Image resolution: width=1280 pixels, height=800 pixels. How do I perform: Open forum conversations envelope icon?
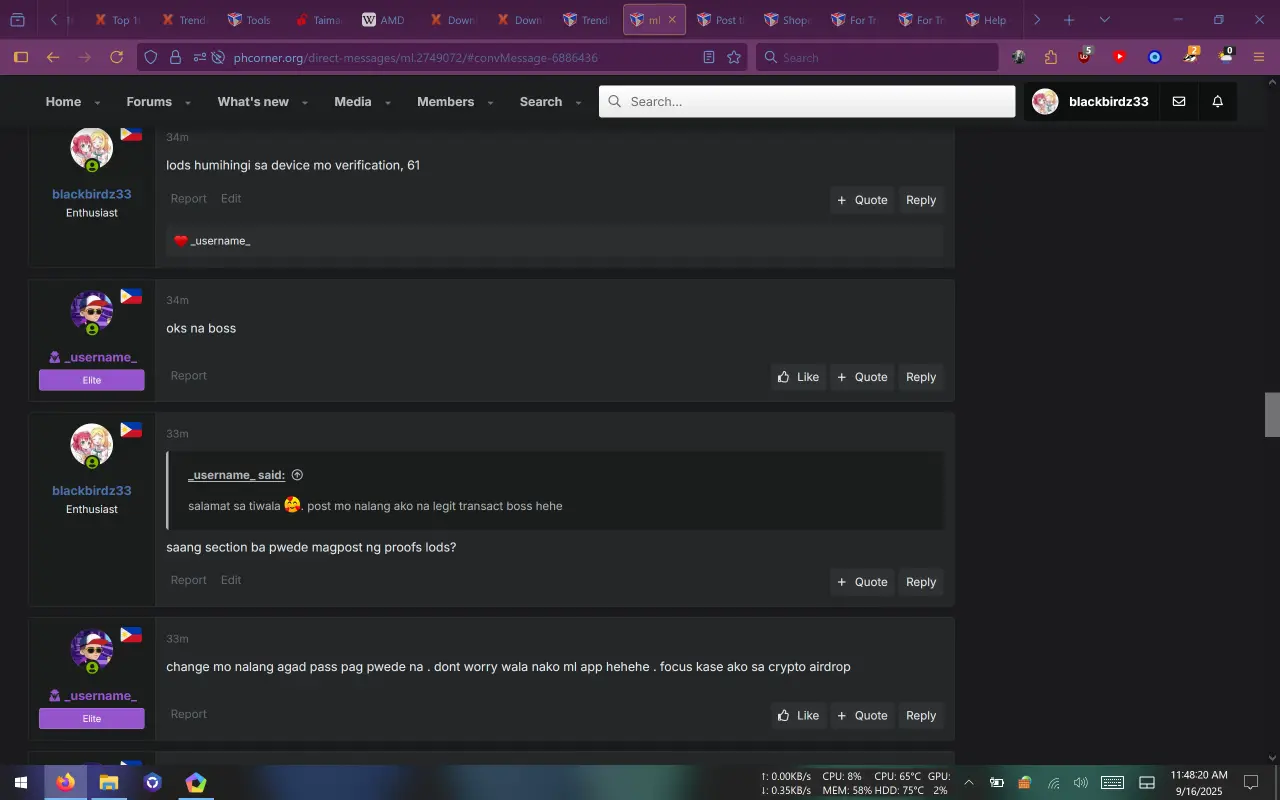click(x=1179, y=101)
